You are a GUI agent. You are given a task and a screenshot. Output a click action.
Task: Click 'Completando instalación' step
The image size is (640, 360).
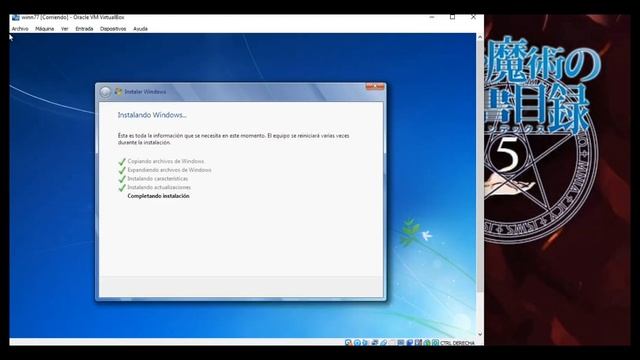pos(158,196)
